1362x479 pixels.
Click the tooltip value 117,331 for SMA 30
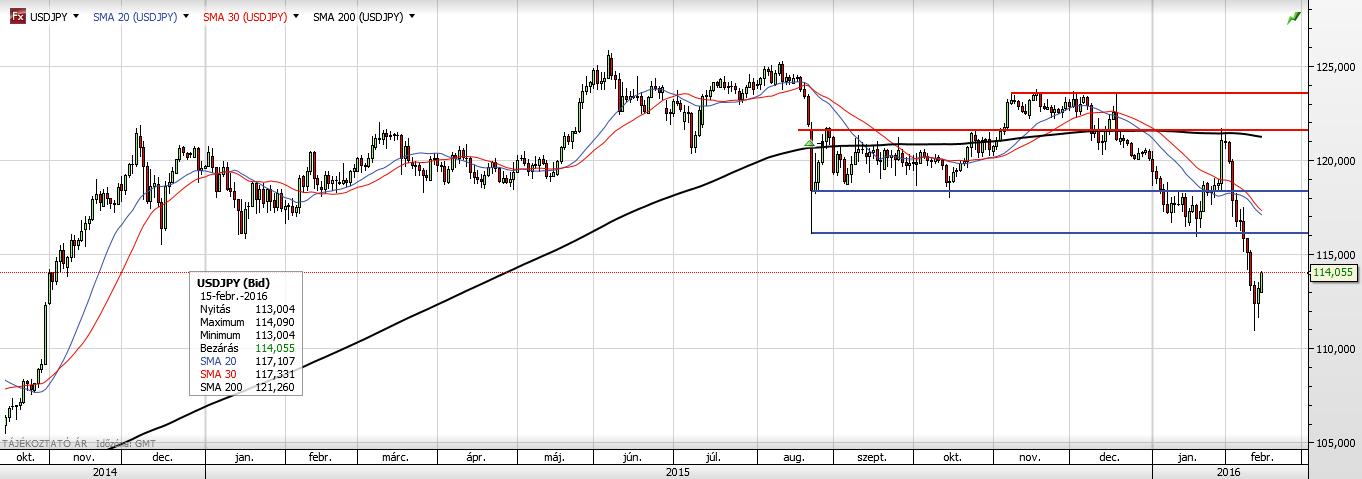pos(274,374)
